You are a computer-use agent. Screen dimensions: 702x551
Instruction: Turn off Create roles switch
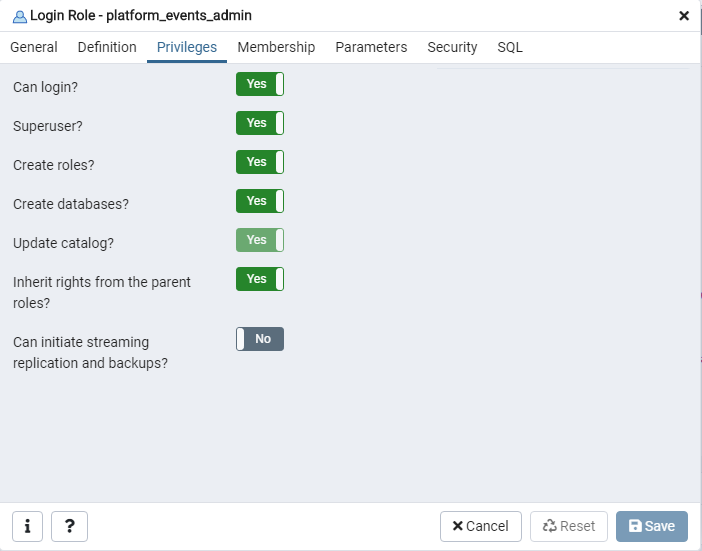pos(260,162)
